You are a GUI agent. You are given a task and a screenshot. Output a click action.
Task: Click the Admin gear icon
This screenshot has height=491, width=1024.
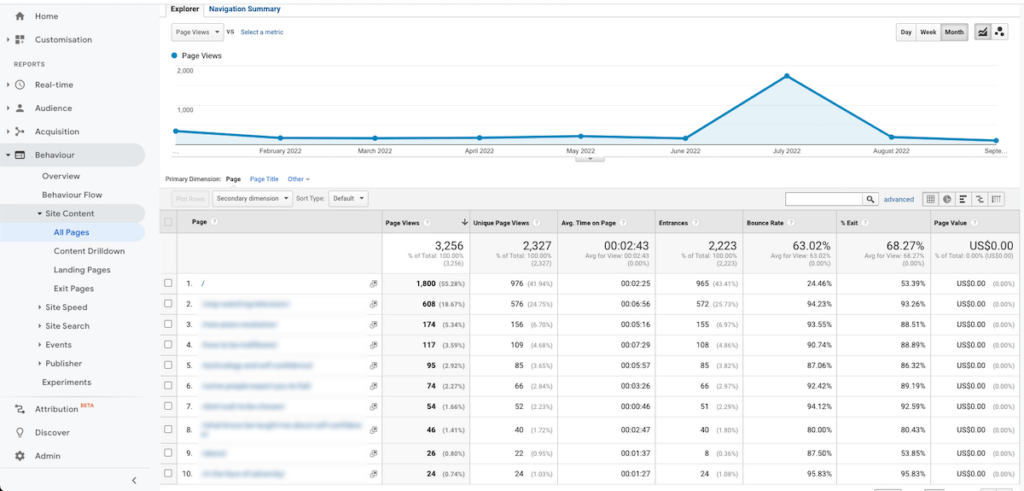[20, 456]
